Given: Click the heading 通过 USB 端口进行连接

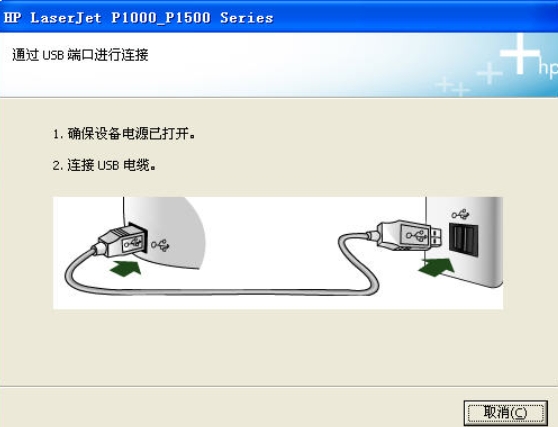Looking at the screenshot, I should 80,55.
